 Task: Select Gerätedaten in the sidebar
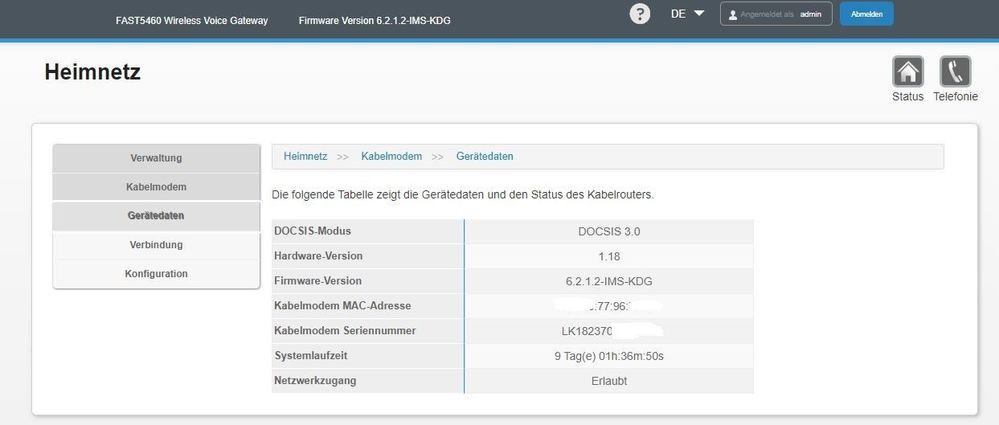point(156,216)
